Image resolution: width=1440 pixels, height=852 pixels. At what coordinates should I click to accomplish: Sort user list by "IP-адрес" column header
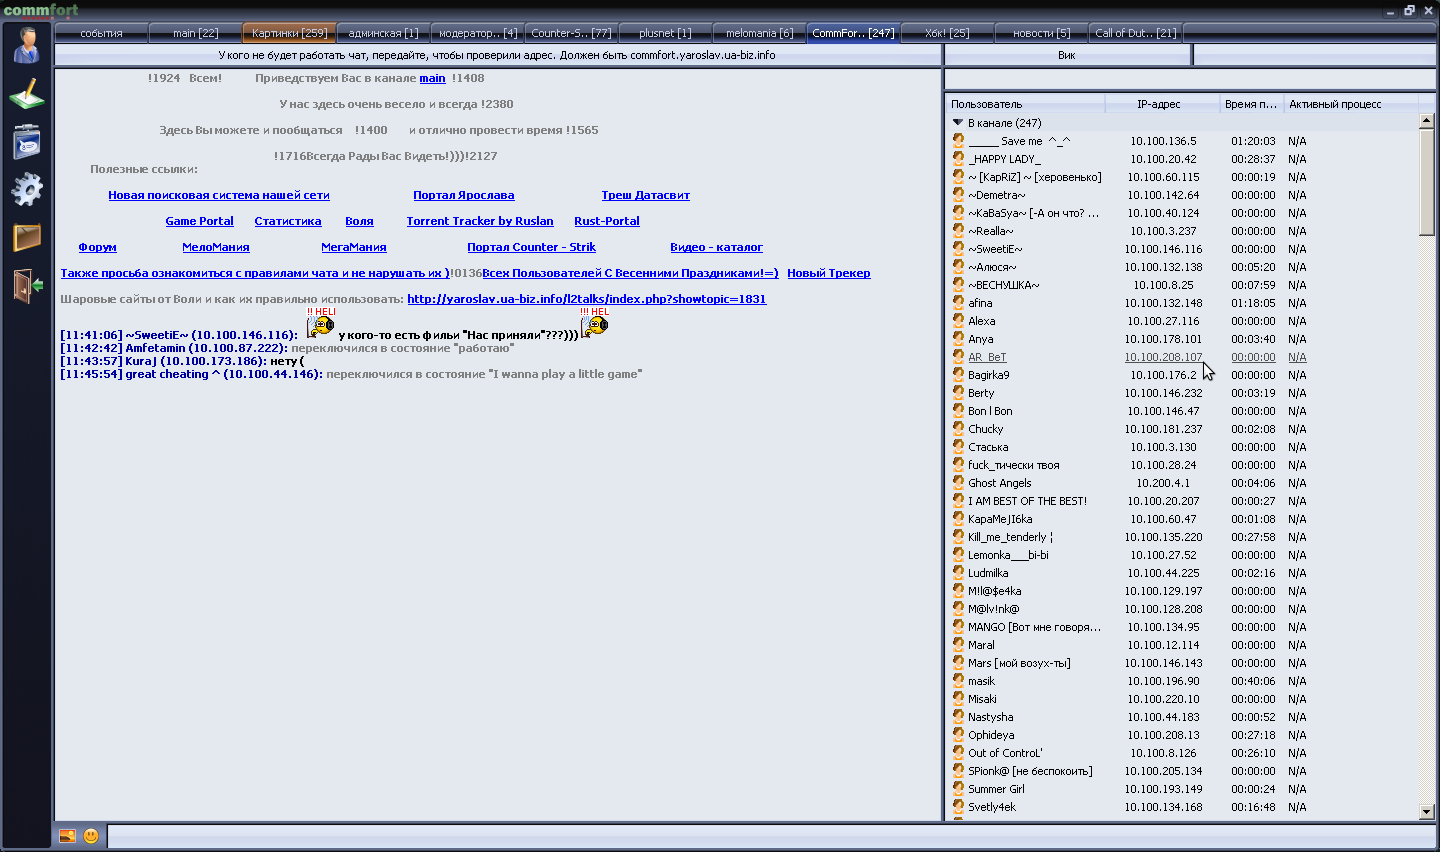coord(1158,104)
